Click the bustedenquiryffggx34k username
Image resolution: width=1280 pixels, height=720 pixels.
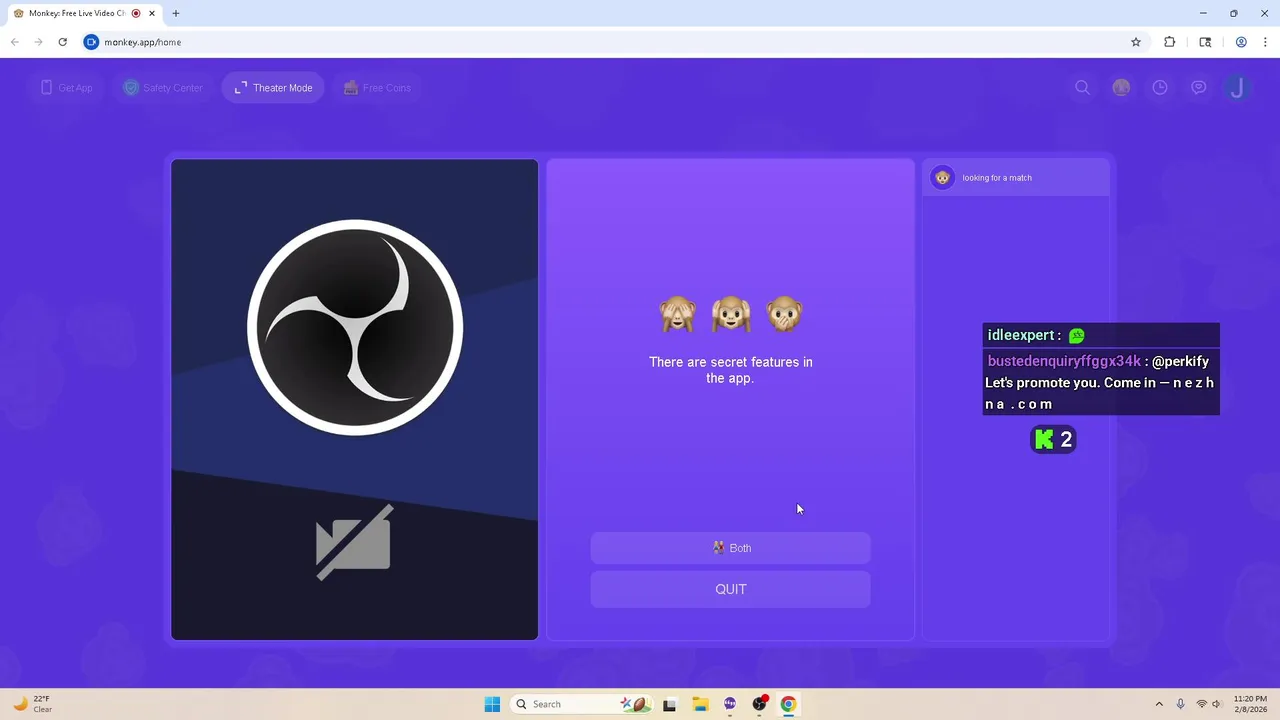coord(1064,361)
